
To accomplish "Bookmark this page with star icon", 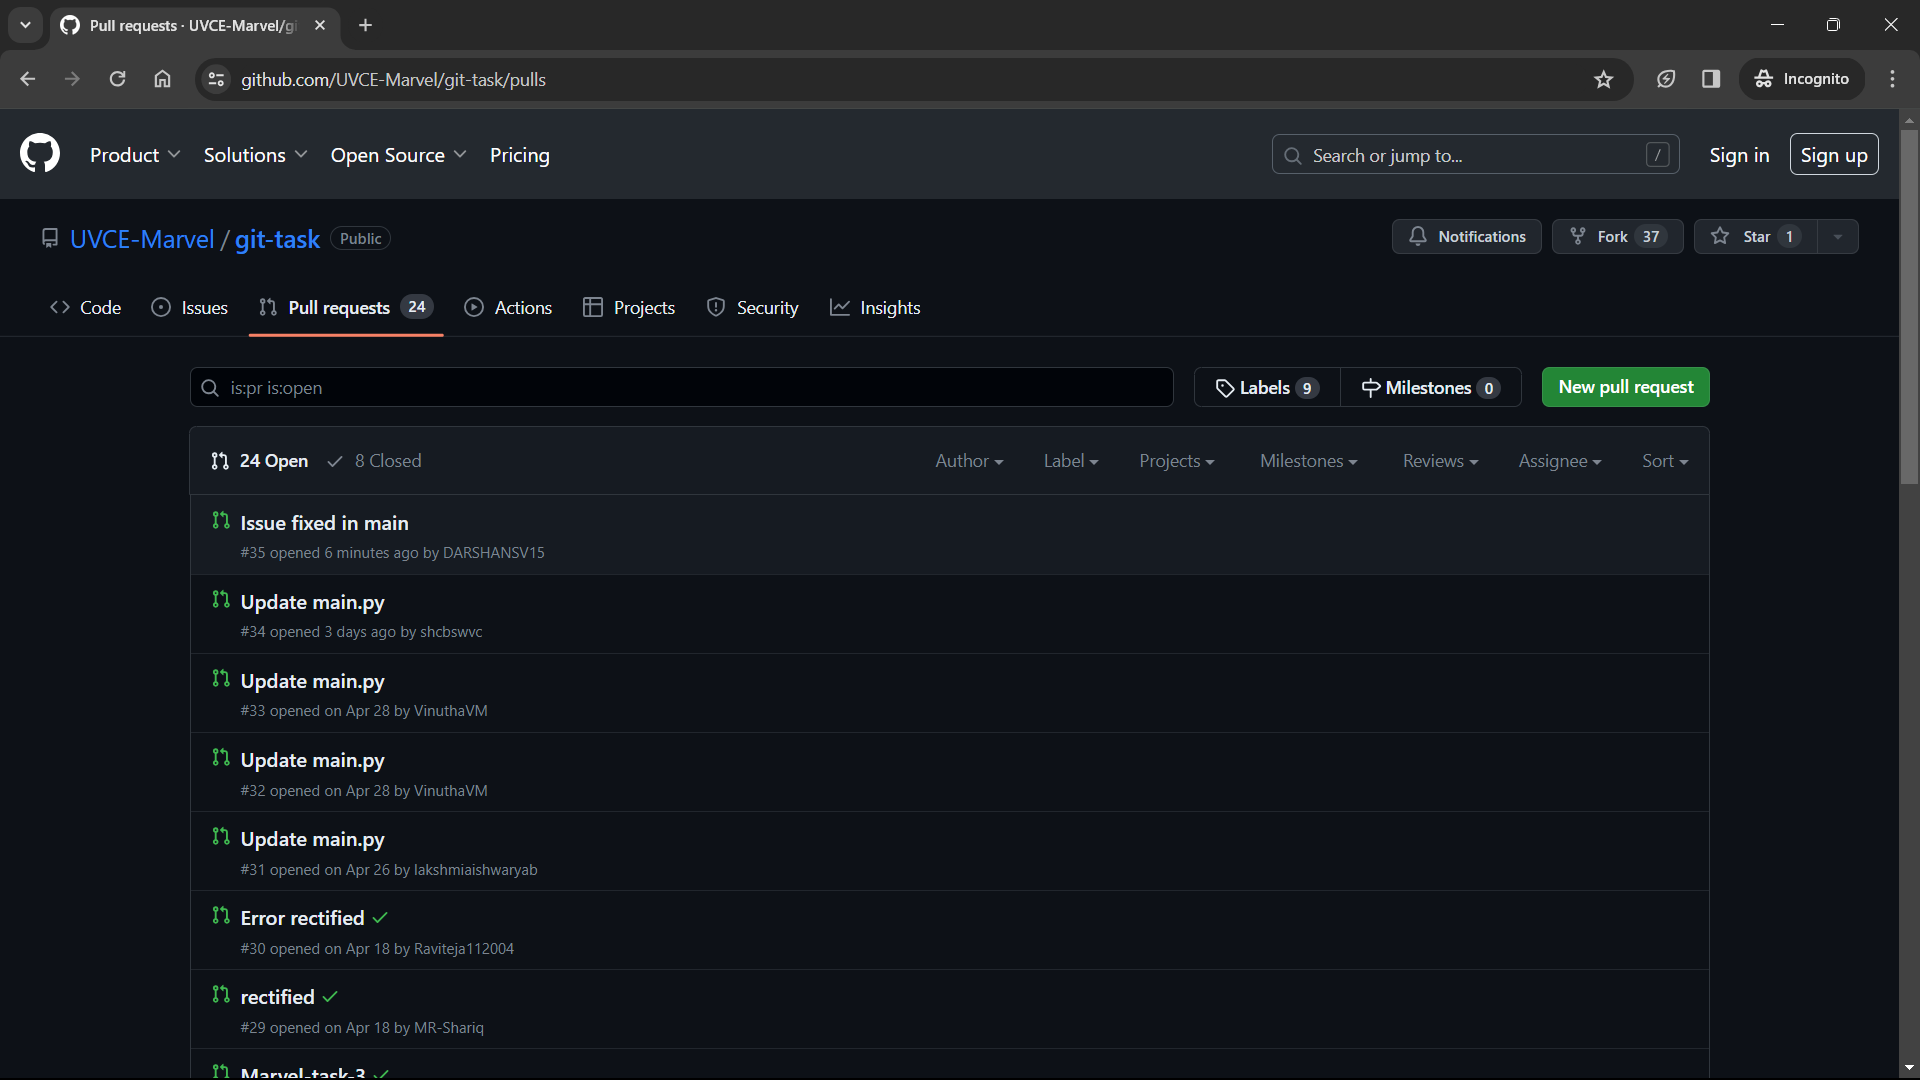I will tap(1604, 79).
